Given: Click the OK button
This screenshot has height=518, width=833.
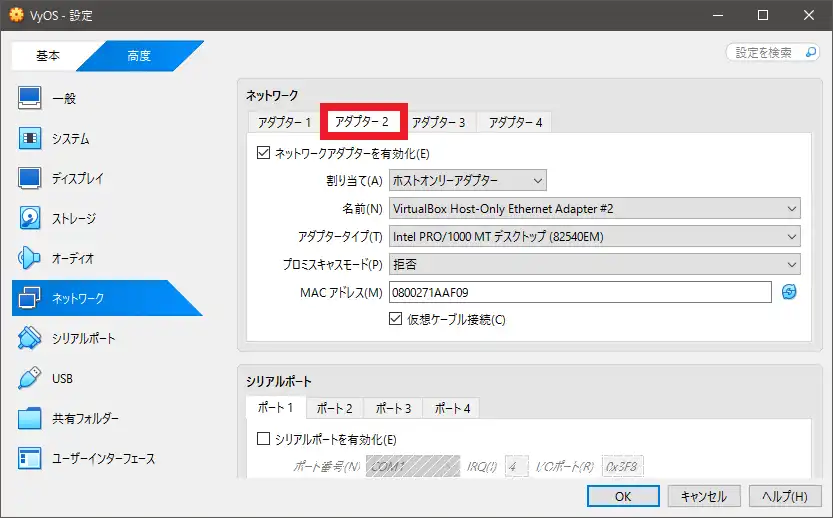Looking at the screenshot, I should [623, 496].
